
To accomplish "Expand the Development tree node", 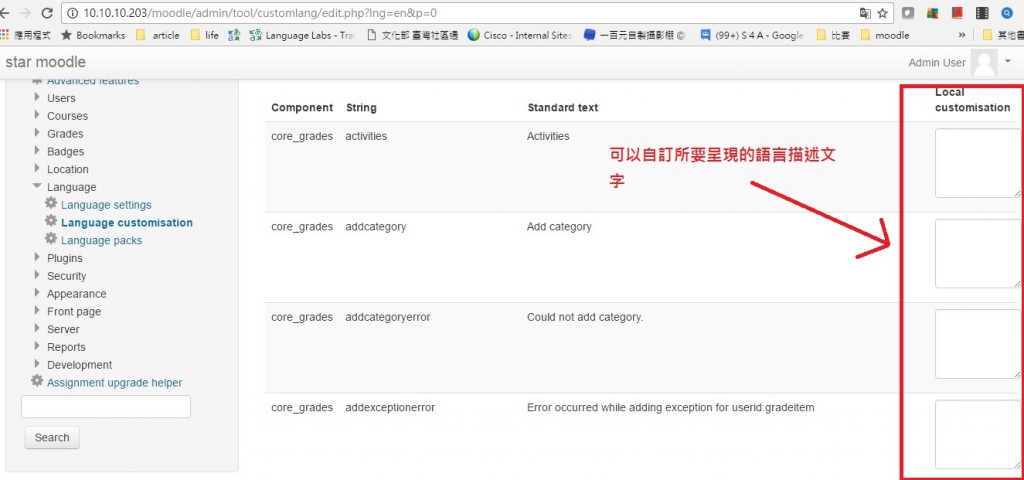I will coord(37,364).
